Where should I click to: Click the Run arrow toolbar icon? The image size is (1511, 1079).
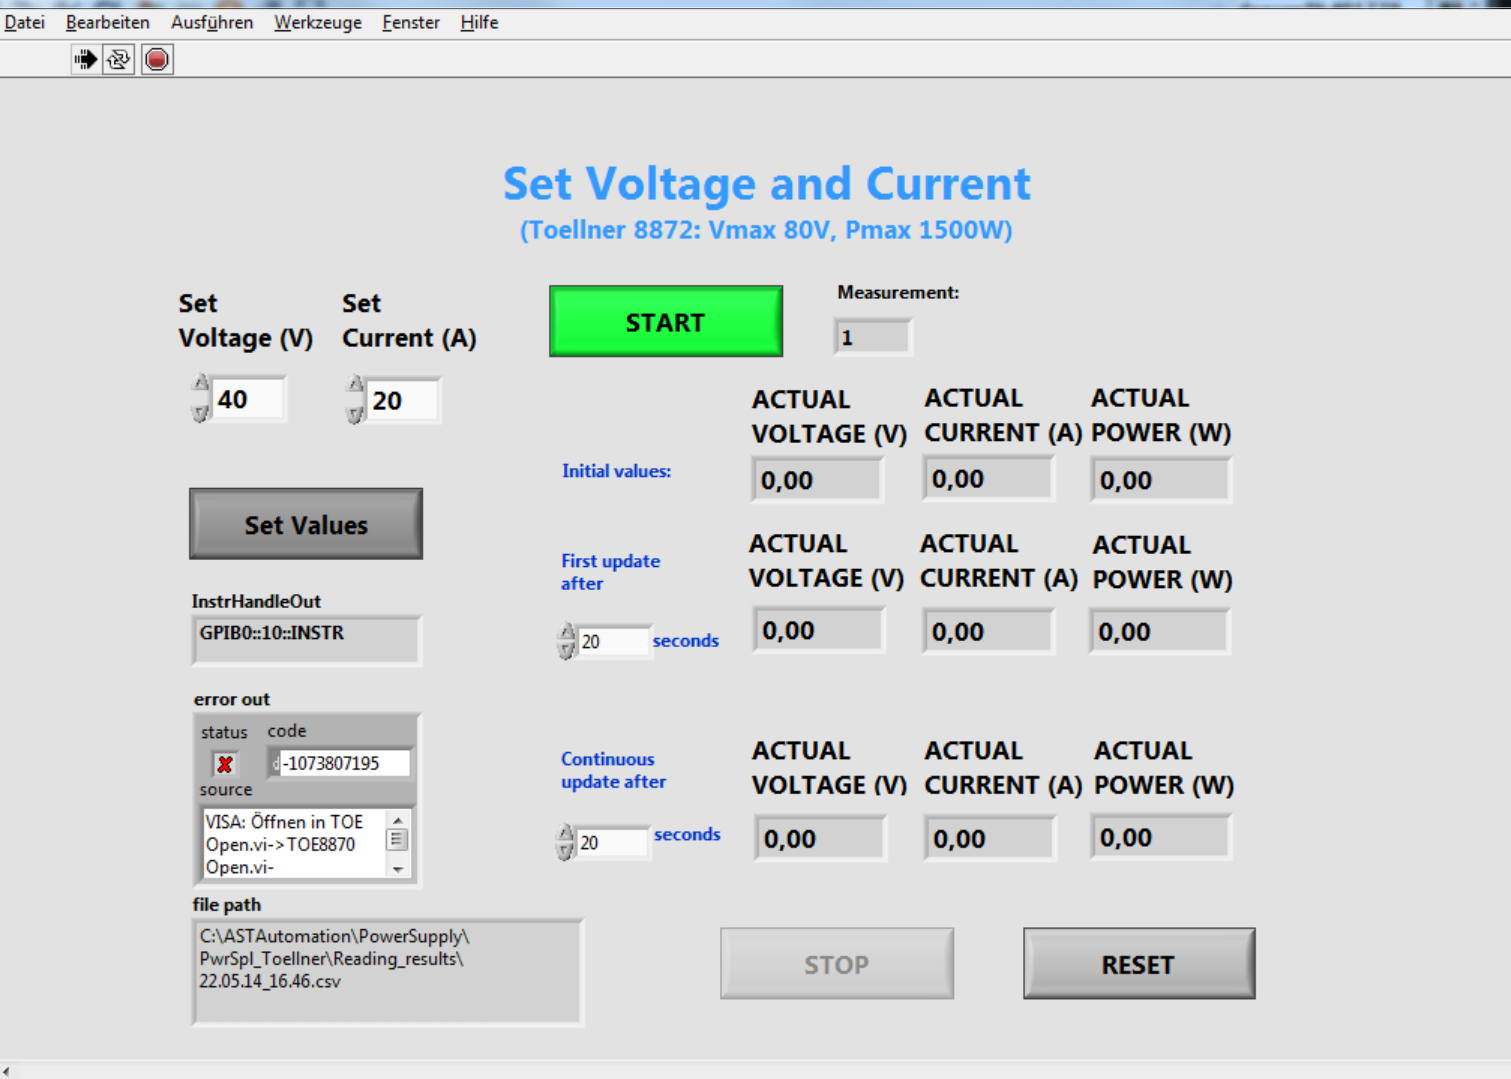[x=86, y=60]
